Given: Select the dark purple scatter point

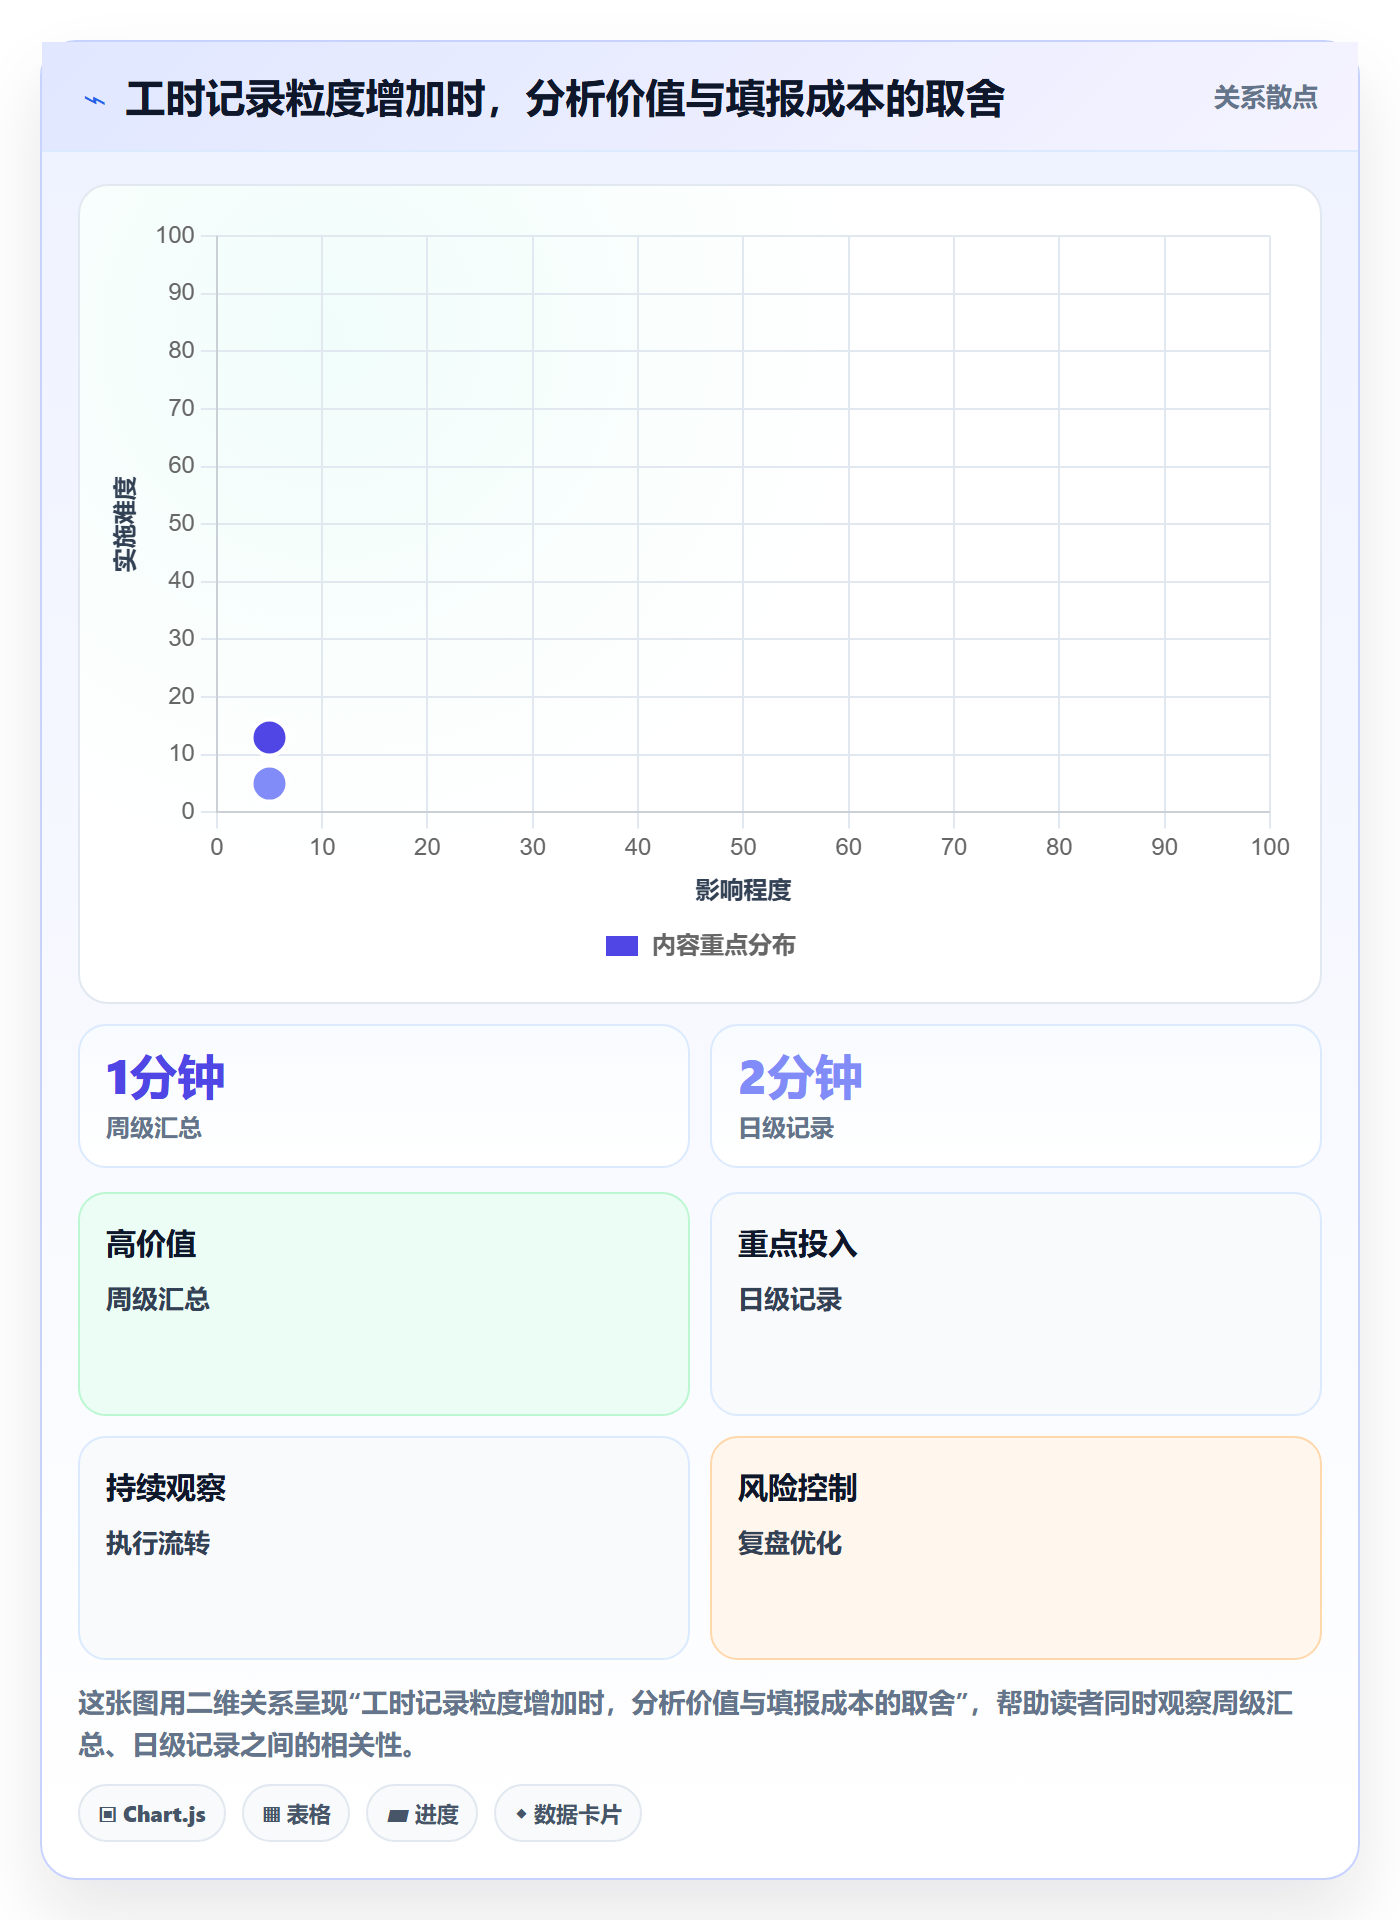Looking at the screenshot, I should click(269, 738).
